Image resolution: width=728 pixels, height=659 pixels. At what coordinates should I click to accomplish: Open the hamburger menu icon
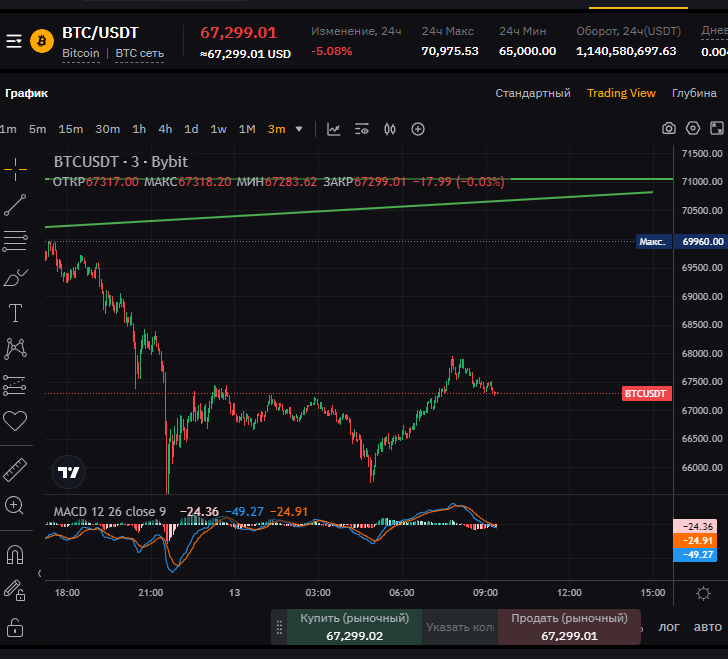coord(14,41)
